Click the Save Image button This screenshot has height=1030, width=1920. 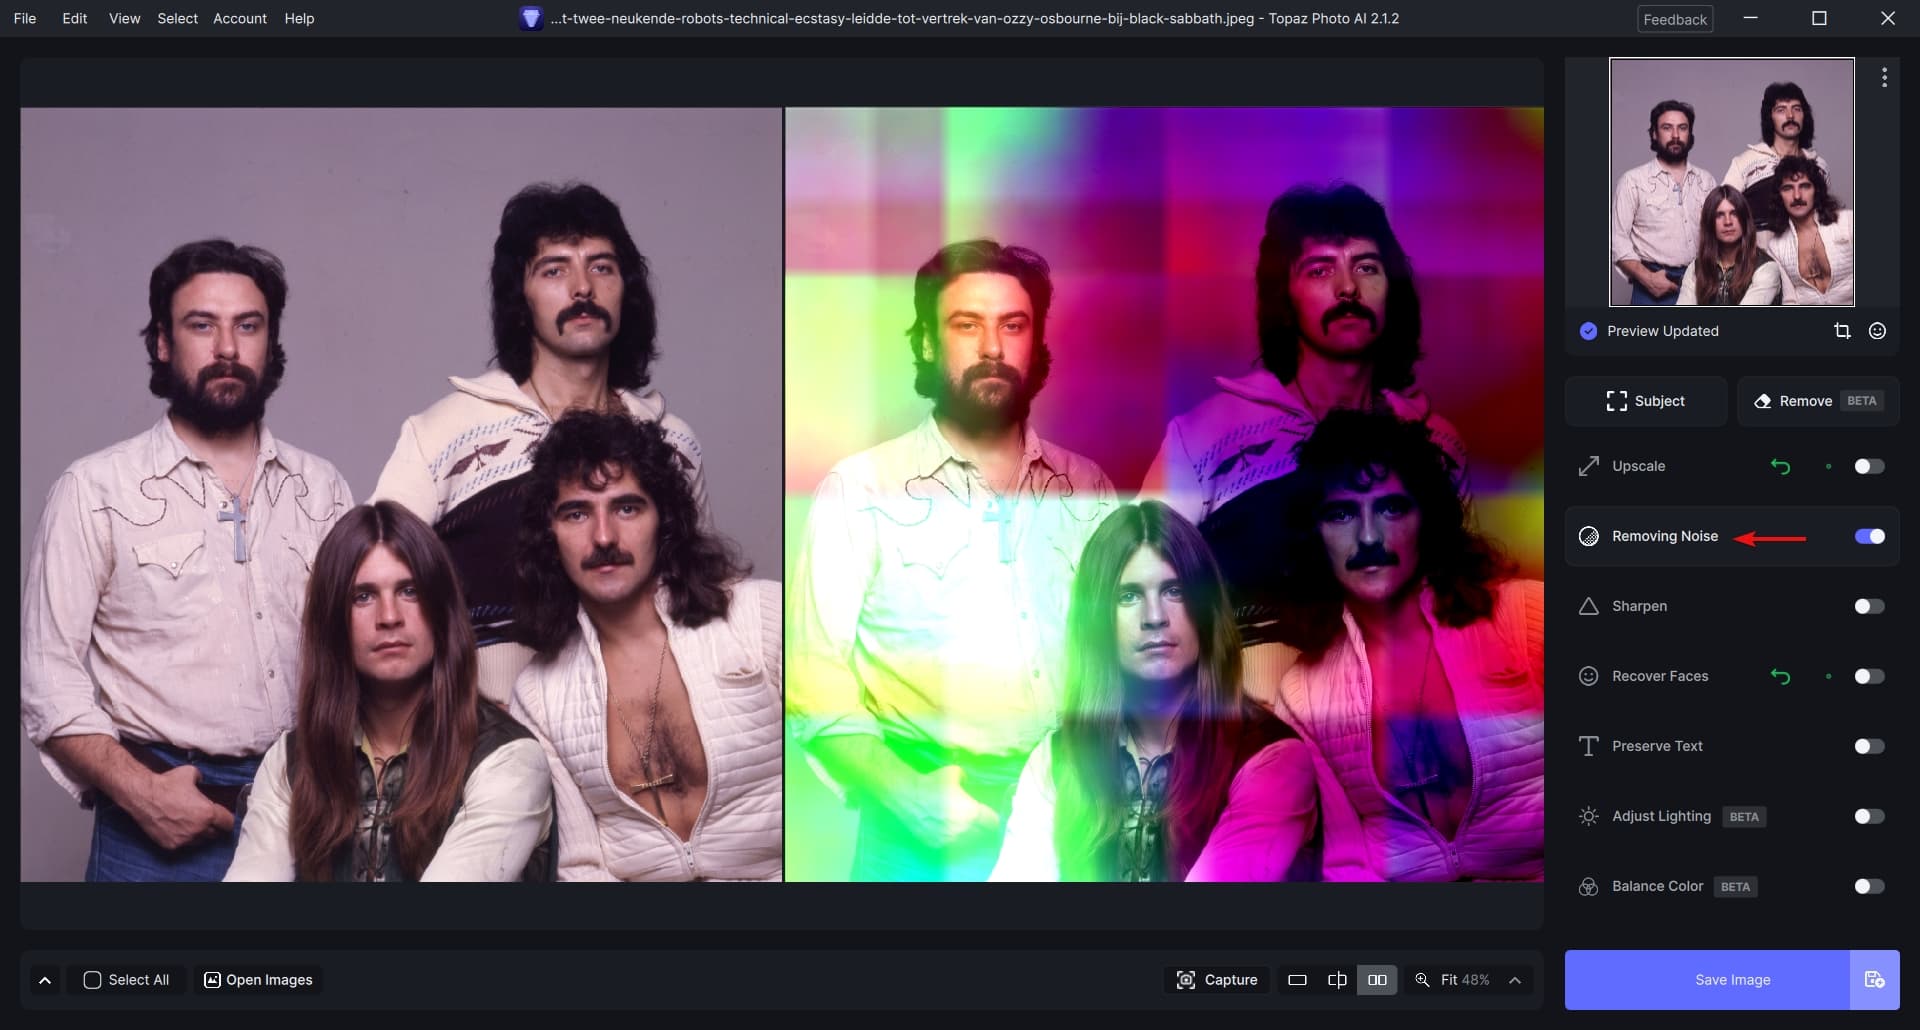1732,980
